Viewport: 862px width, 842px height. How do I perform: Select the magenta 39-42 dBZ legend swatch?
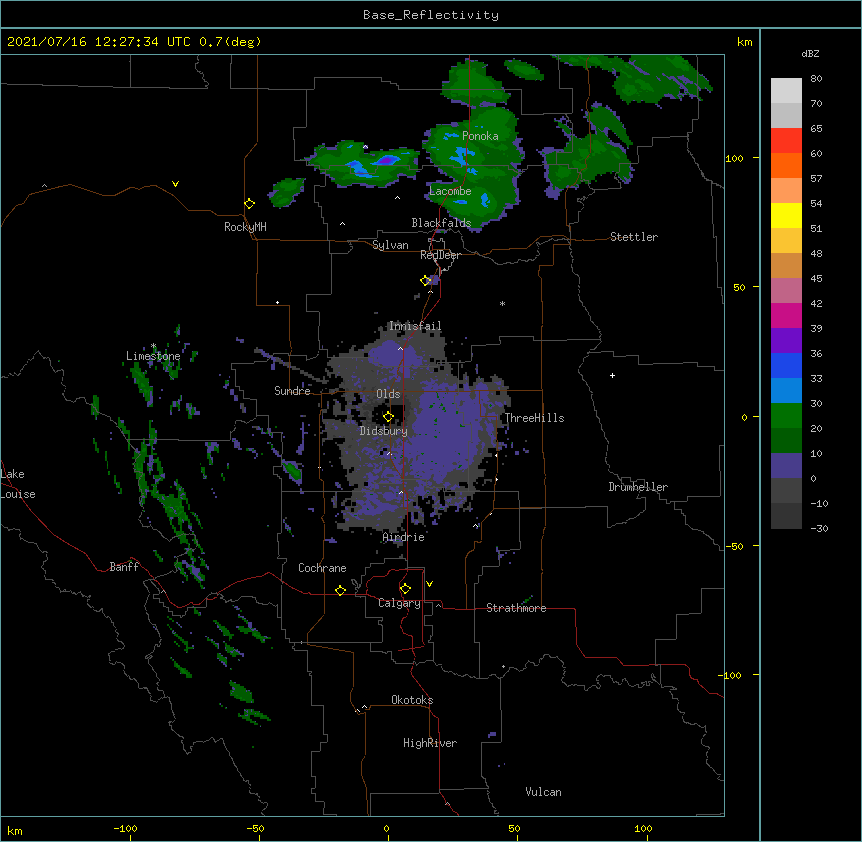[786, 315]
